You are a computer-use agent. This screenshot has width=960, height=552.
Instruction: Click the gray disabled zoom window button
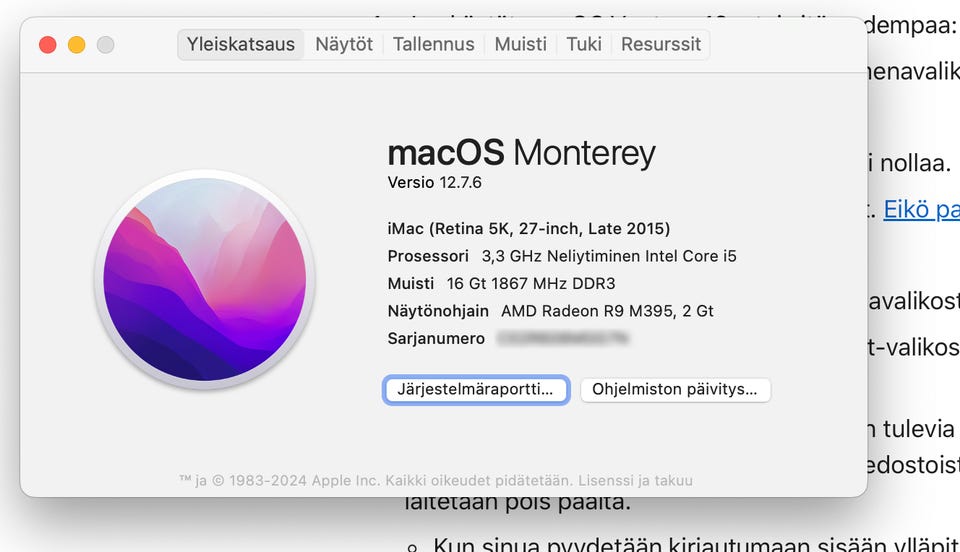pyautogui.click(x=105, y=45)
